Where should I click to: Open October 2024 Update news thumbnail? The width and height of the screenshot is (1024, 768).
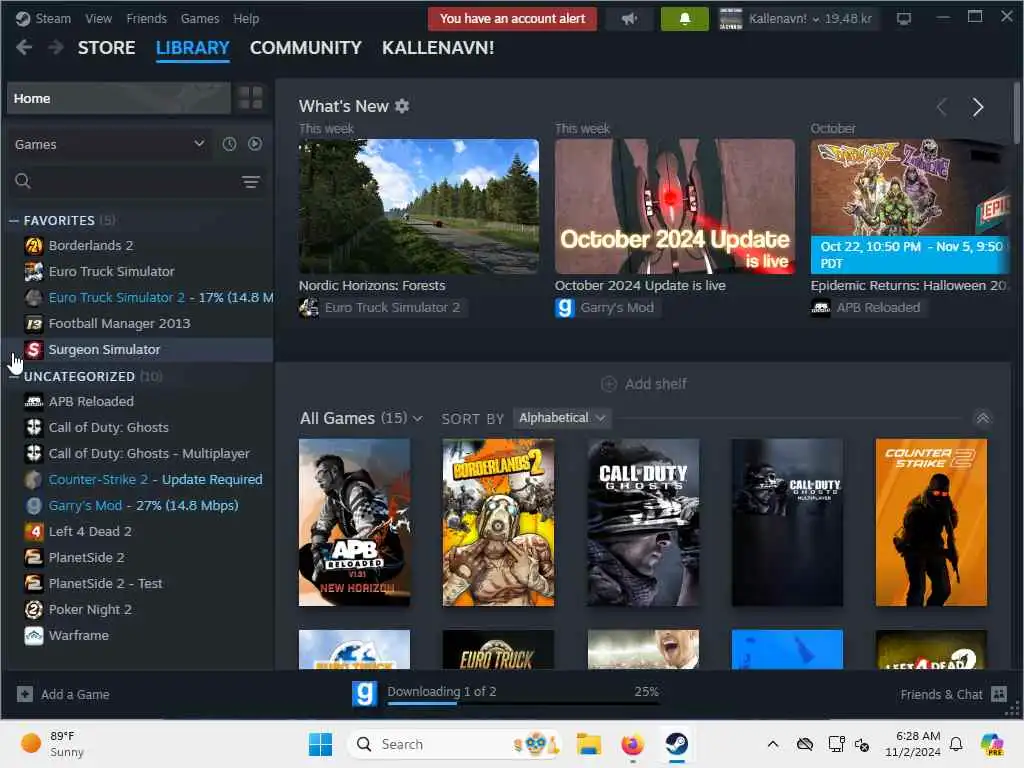click(675, 206)
